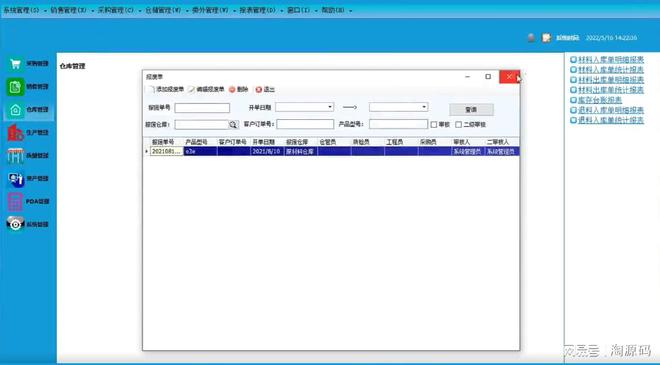
Task: Open the 库存台账报表 inventory ledger report link
Action: point(600,100)
